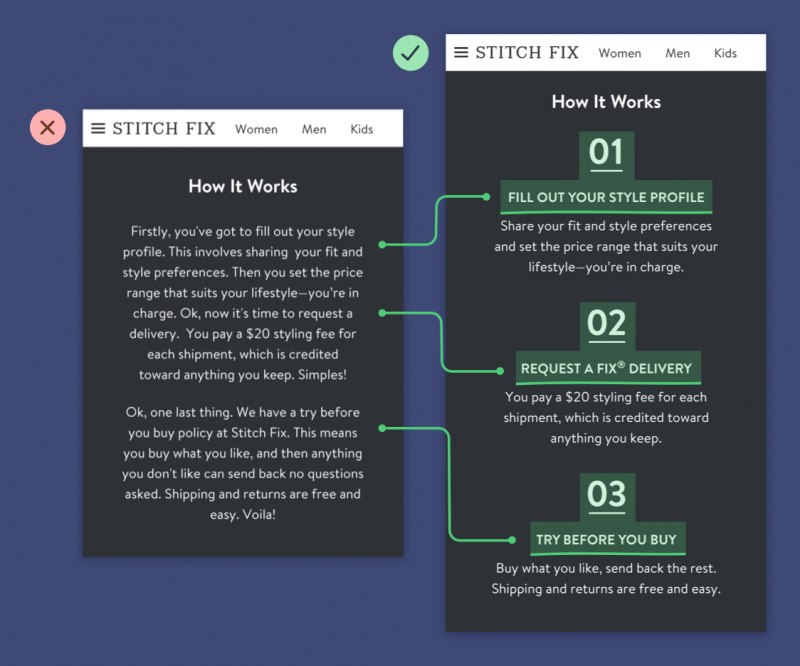This screenshot has width=800, height=666.
Task: Select Women tab in left mockup
Action: pos(256,129)
